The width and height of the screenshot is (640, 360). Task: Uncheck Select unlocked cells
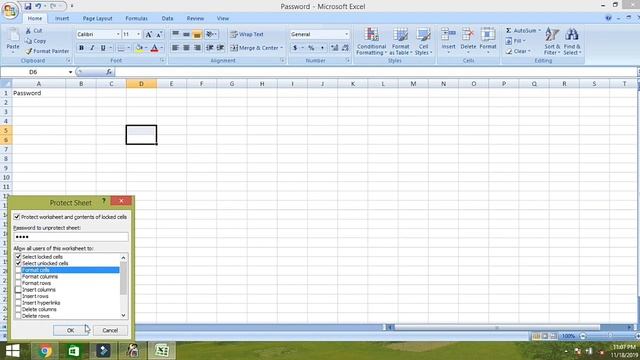click(18, 263)
